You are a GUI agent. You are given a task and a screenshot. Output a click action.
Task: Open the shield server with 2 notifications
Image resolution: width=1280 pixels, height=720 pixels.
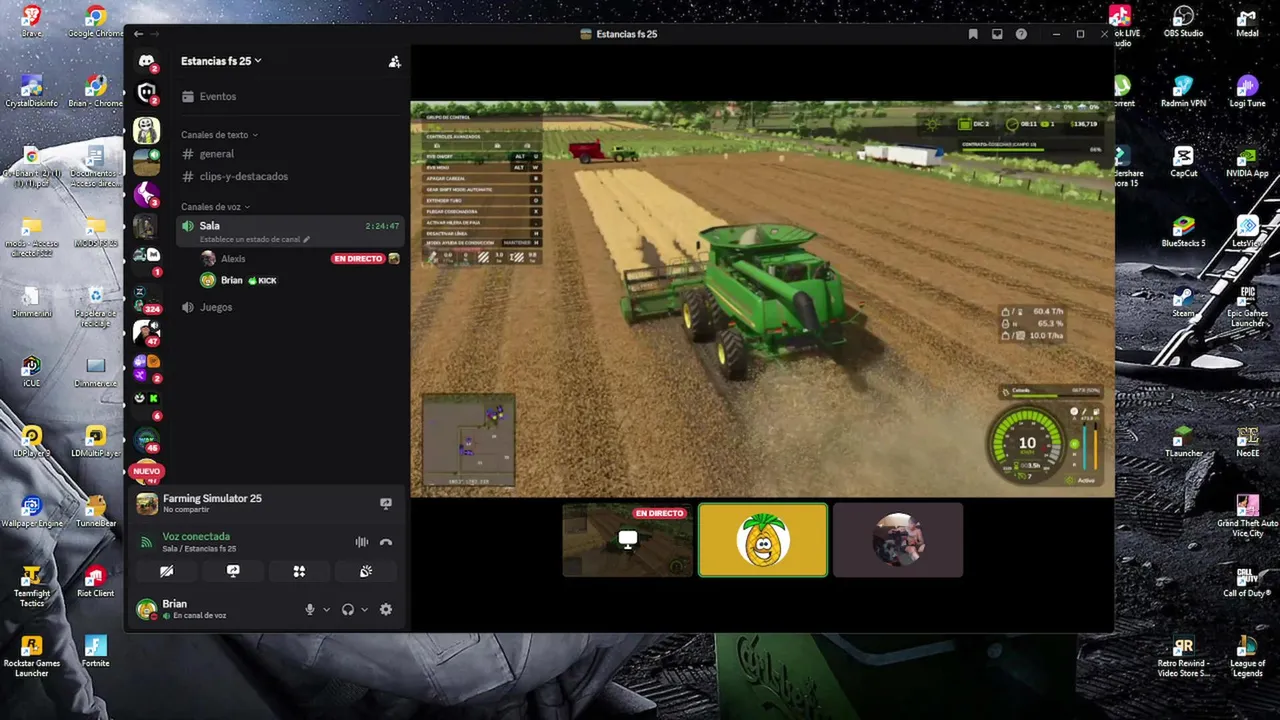[x=147, y=94]
